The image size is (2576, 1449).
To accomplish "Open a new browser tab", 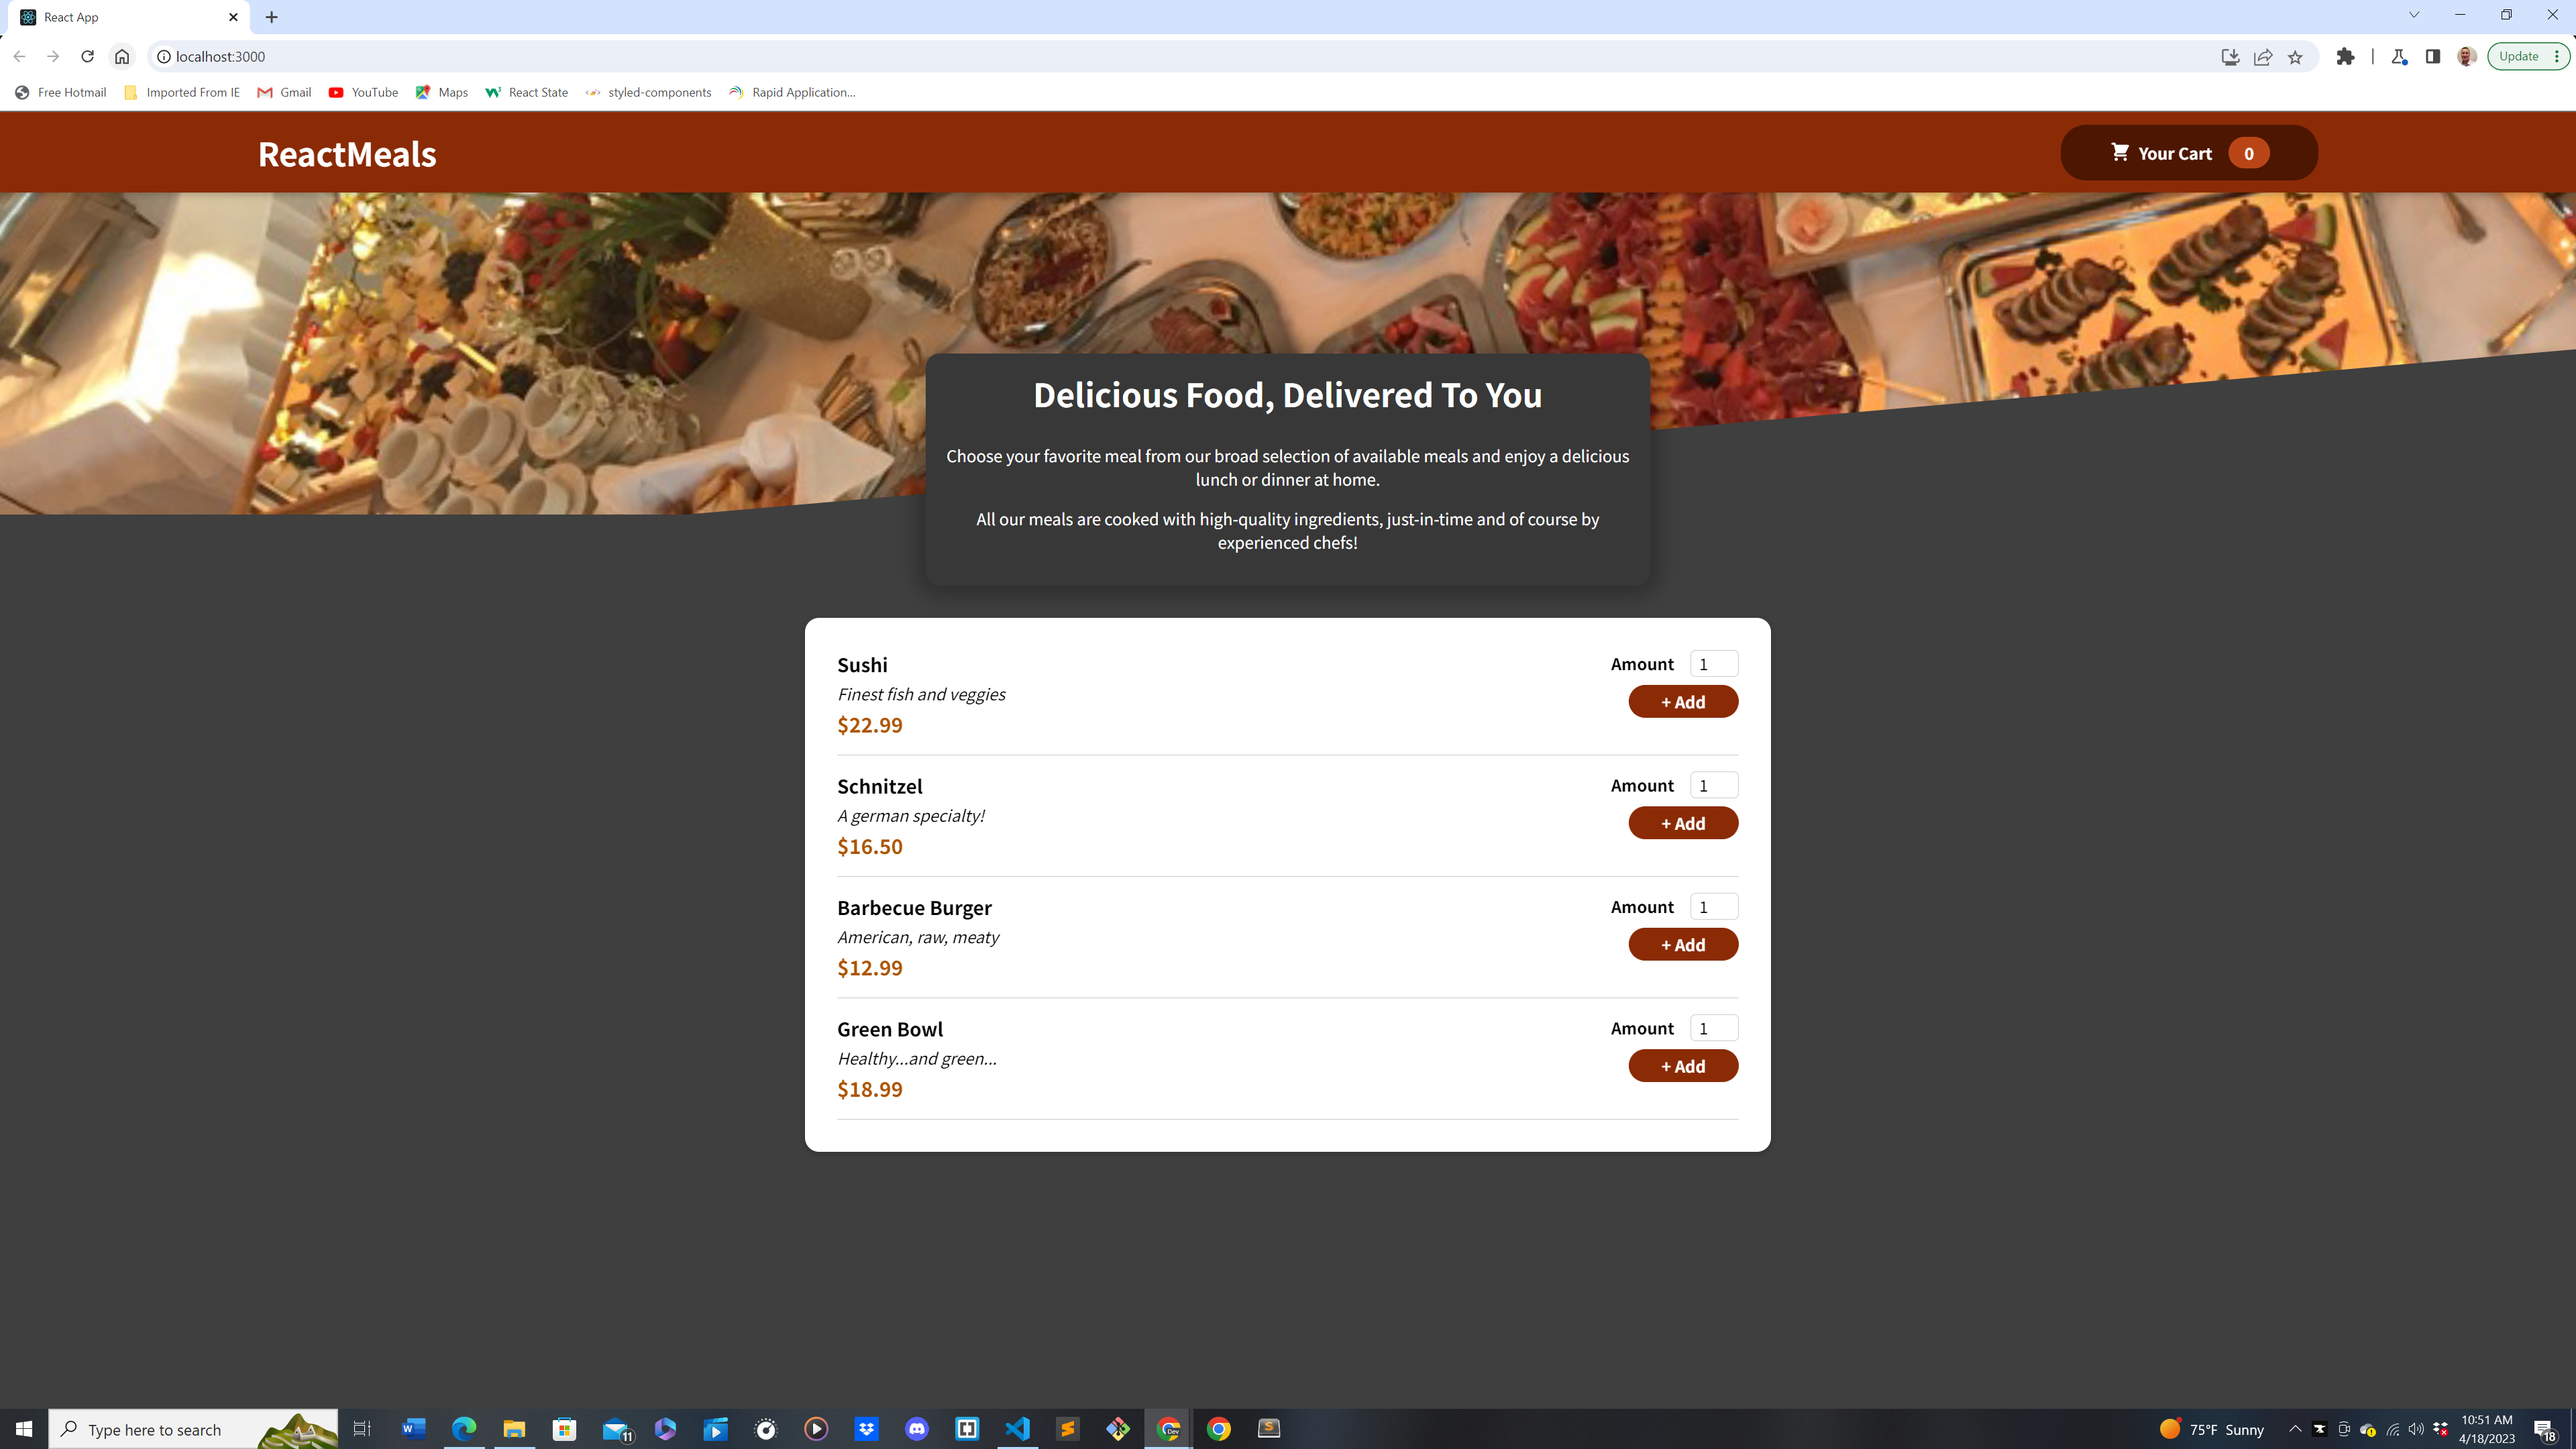I will [x=271, y=16].
